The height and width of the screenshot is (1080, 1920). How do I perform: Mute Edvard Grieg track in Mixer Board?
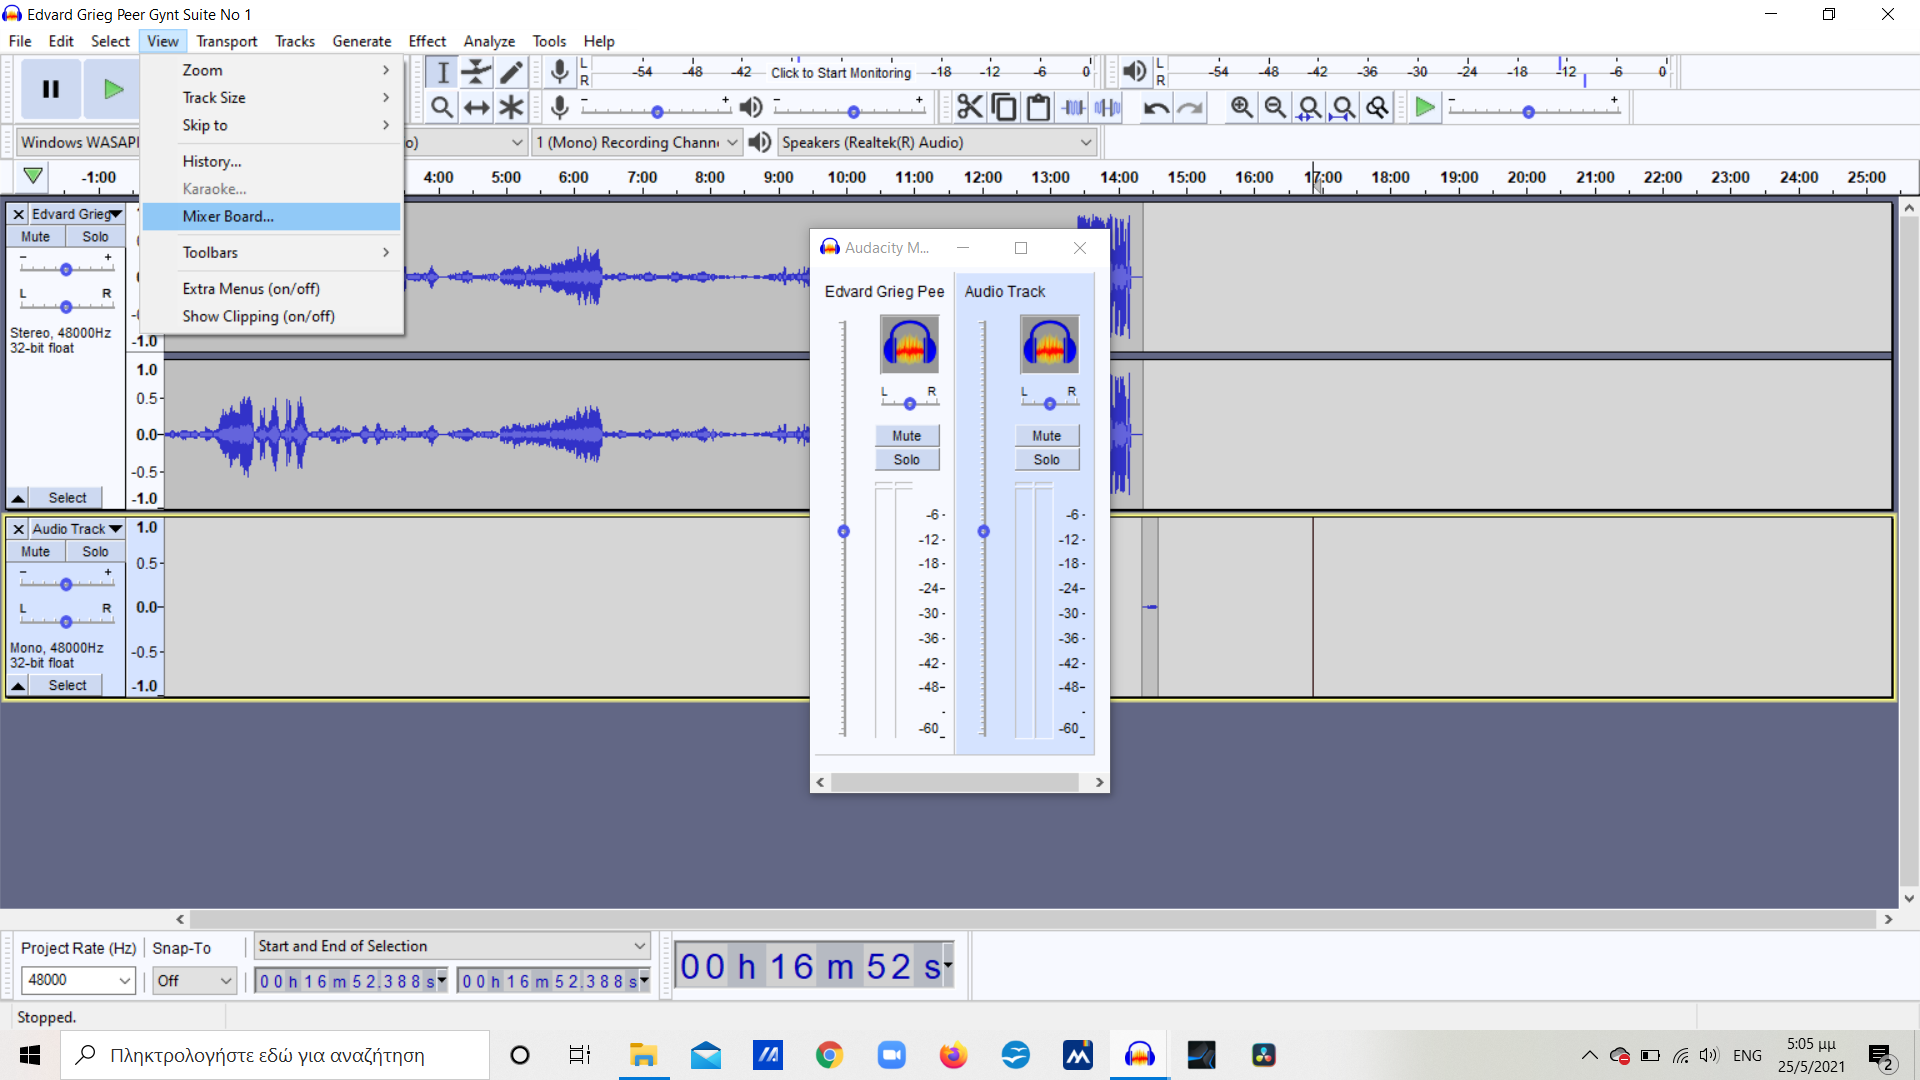click(x=906, y=436)
